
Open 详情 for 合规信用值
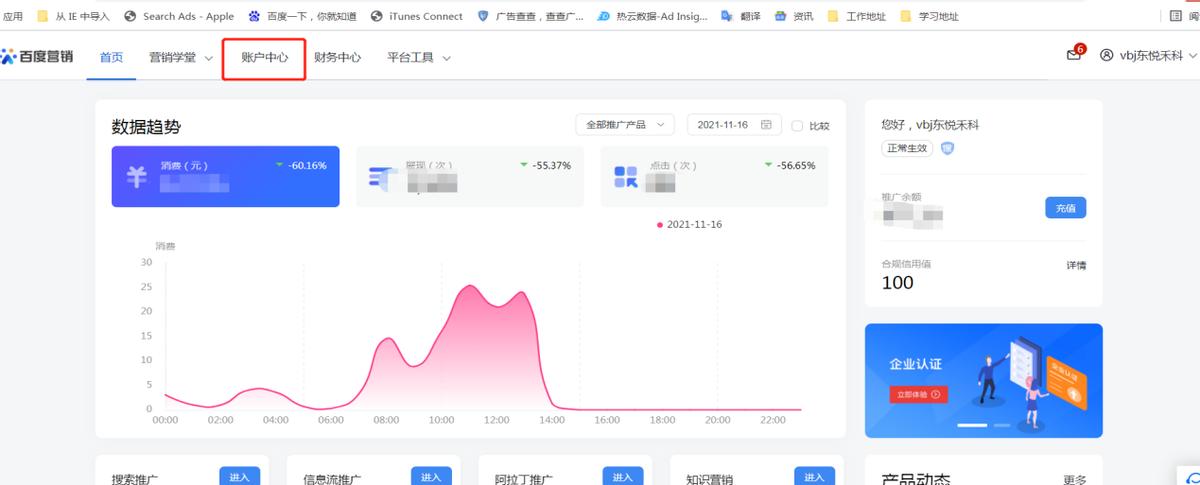pos(1076,265)
